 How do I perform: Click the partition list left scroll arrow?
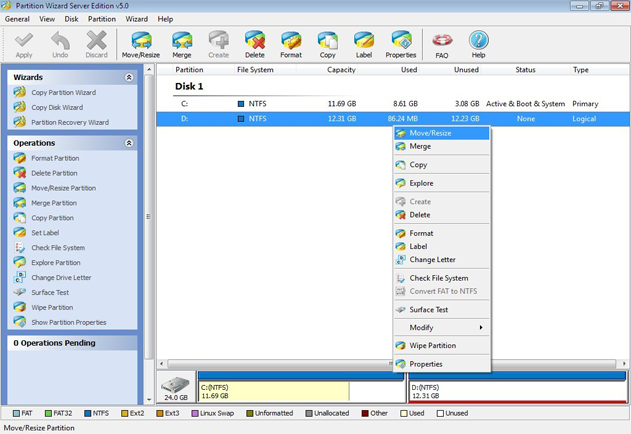[161, 364]
